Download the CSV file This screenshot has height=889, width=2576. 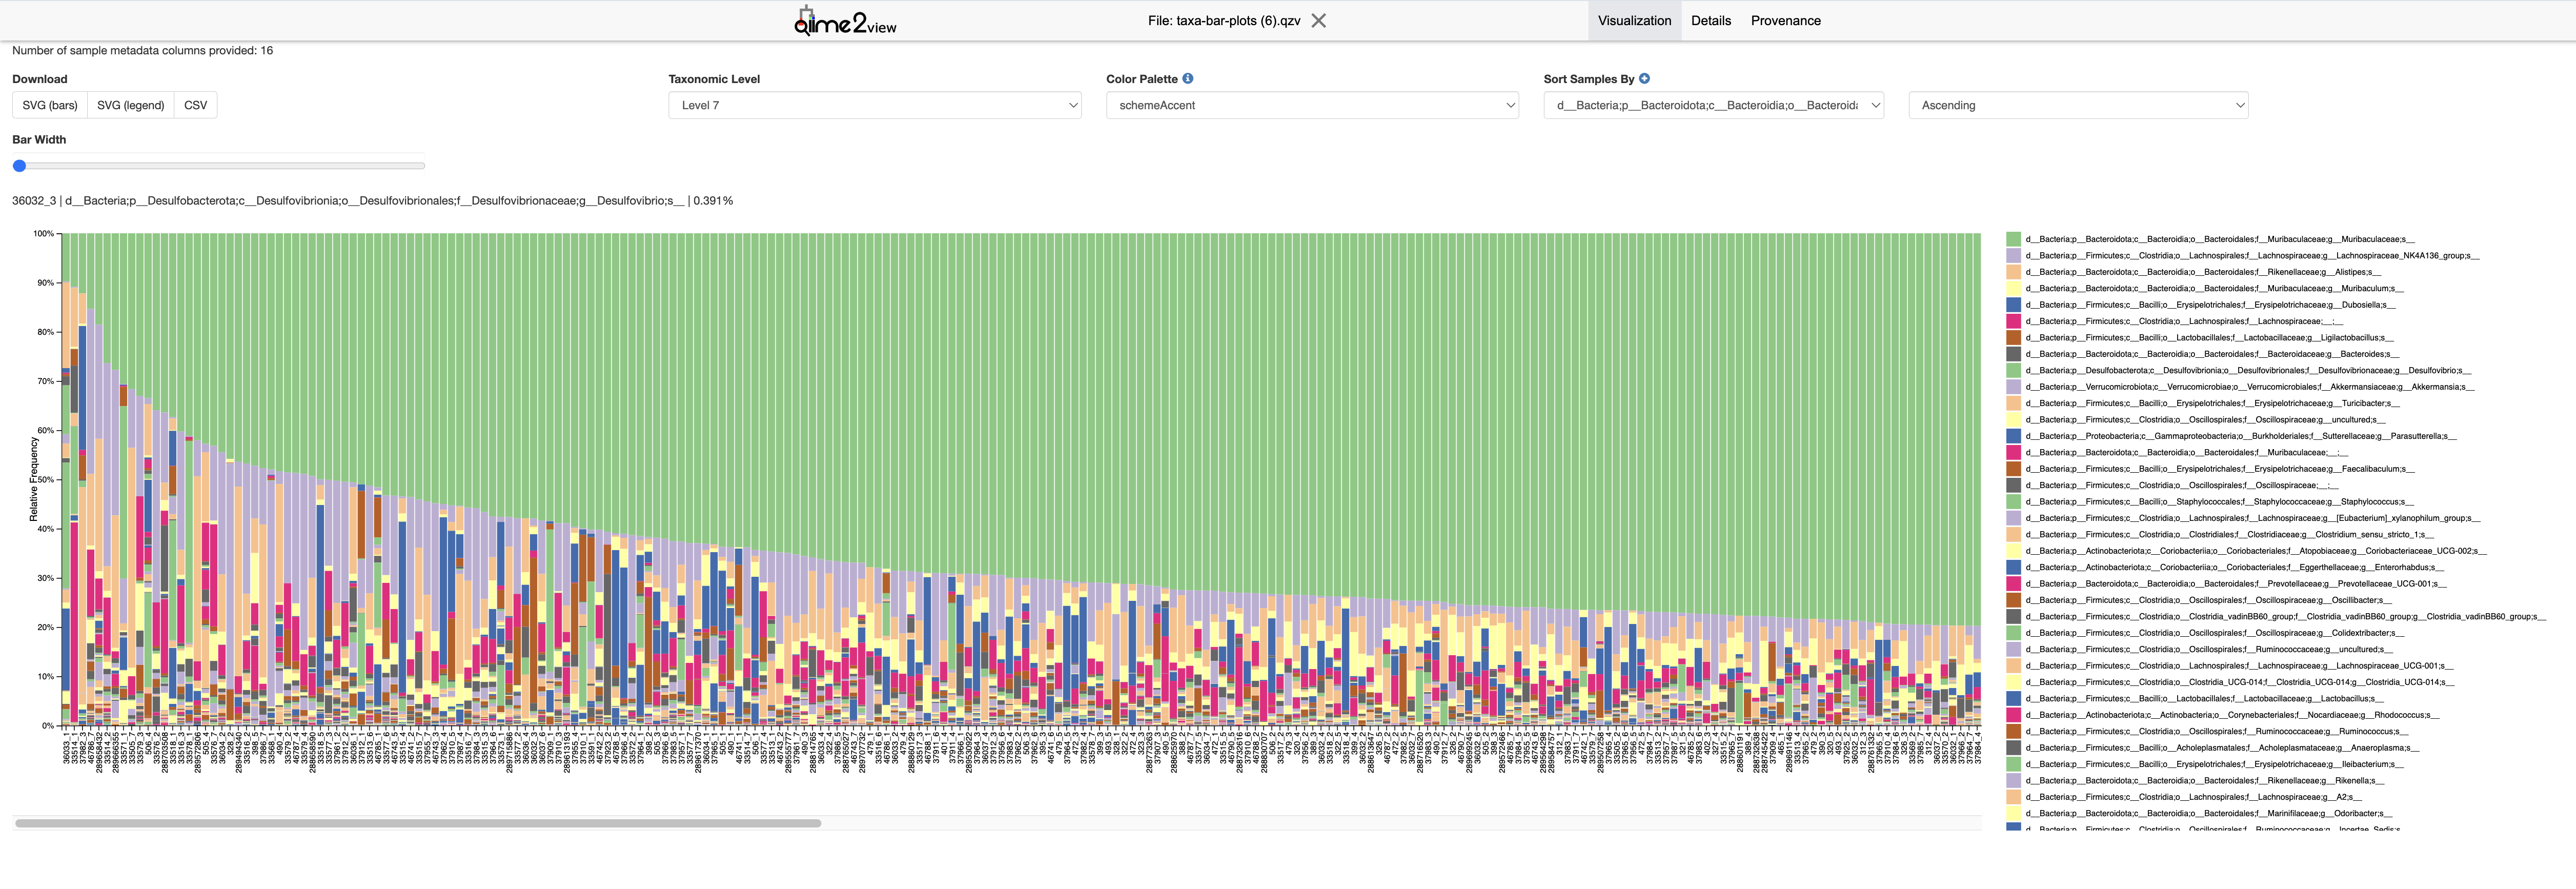195,105
